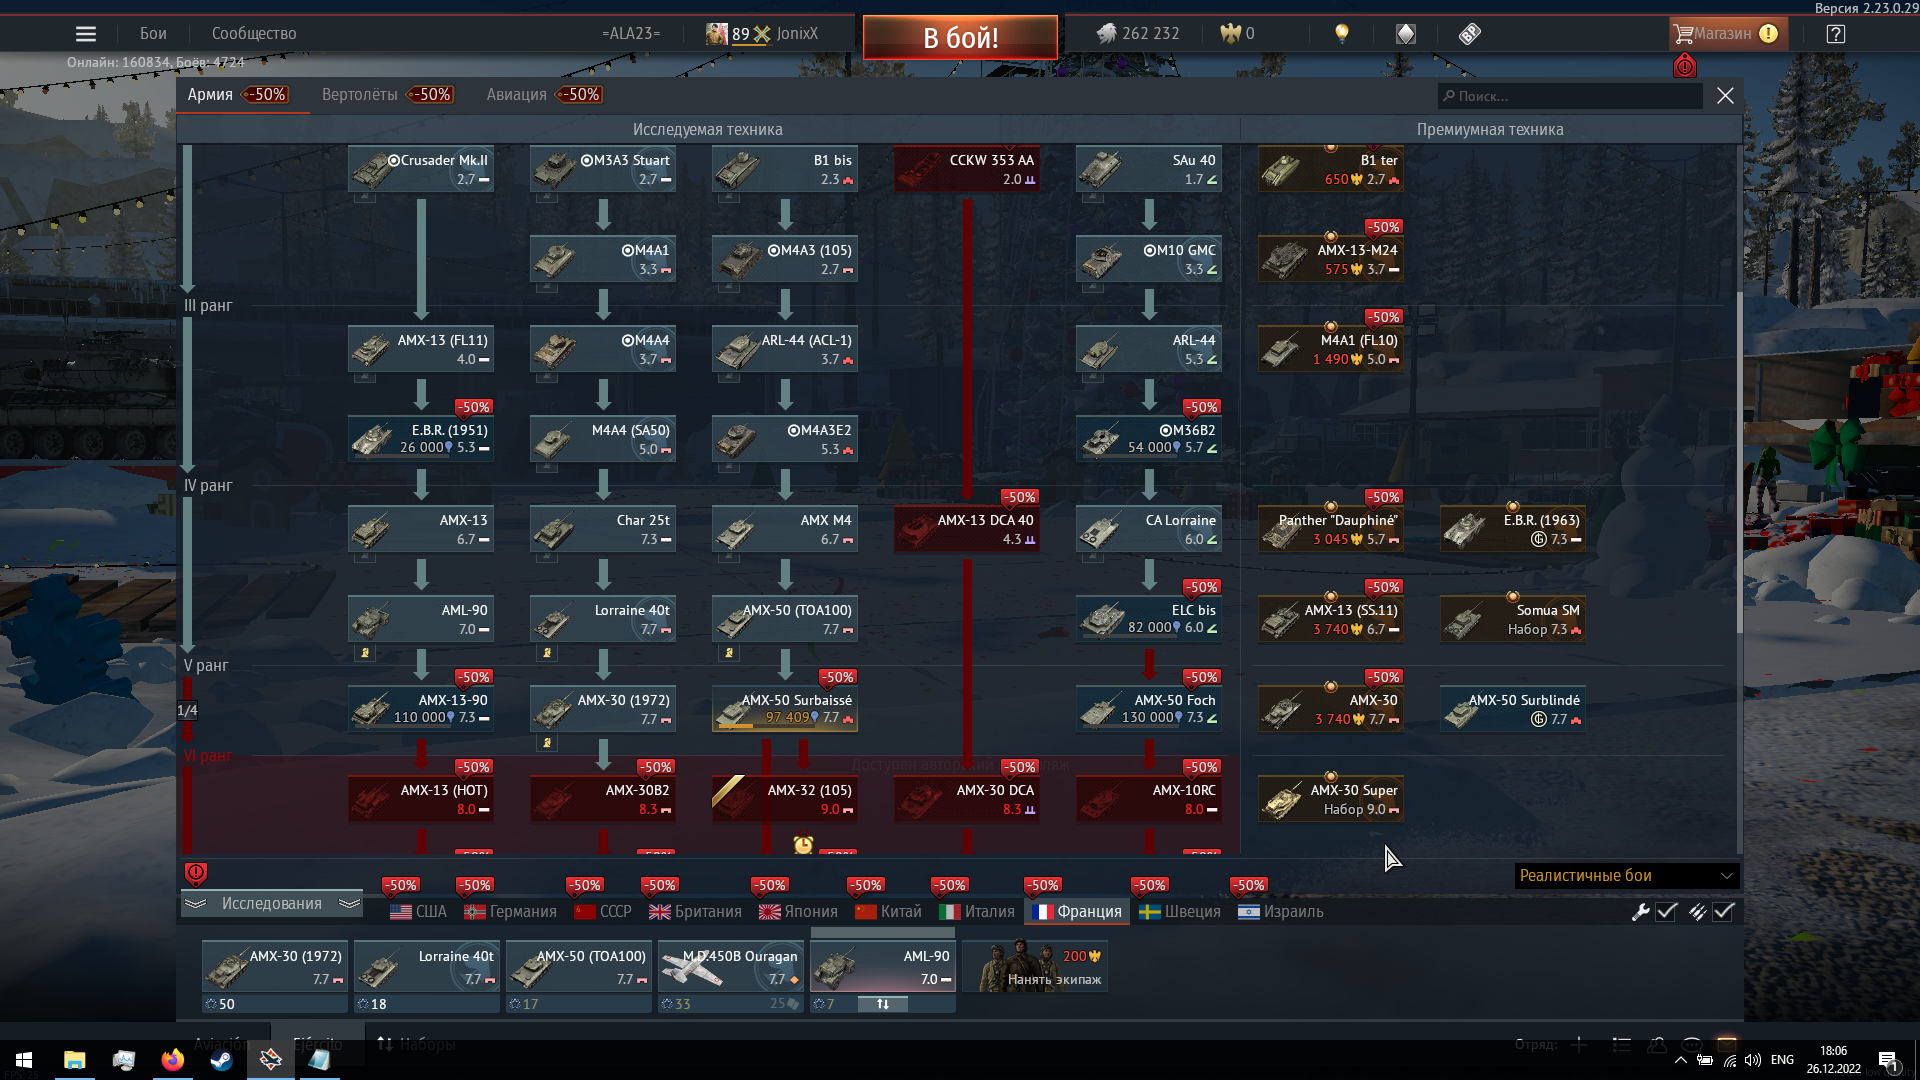Image resolution: width=1920 pixels, height=1080 pixels.
Task: Select the AMX-10RC vehicle card
Action: click(x=1149, y=799)
